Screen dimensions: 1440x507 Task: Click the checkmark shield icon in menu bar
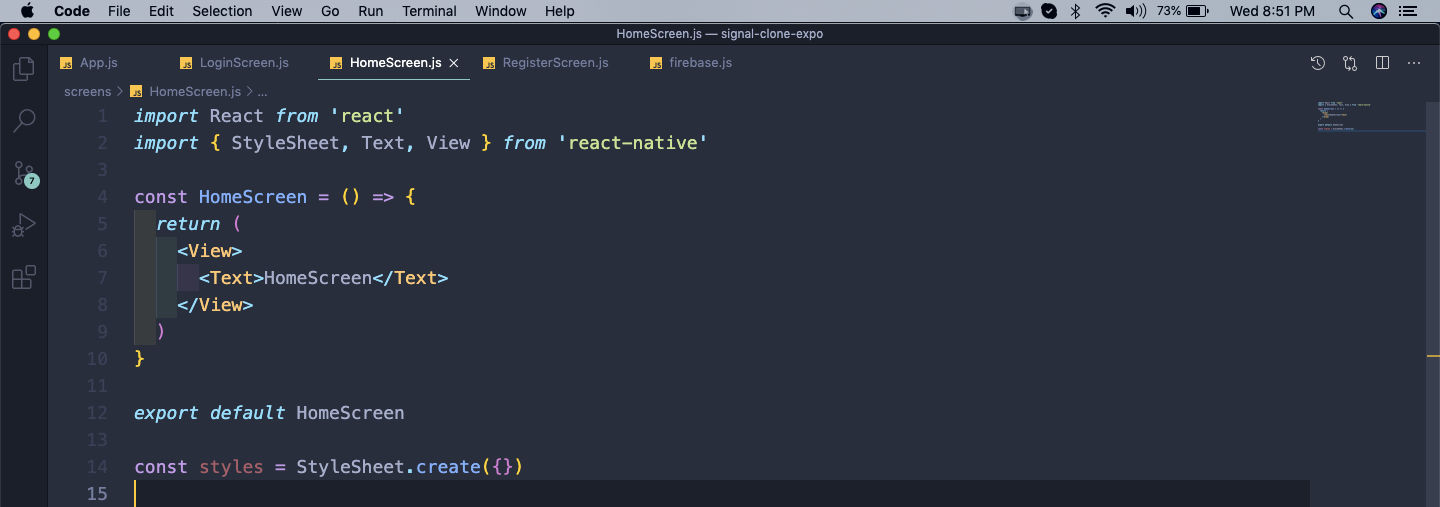(1049, 11)
